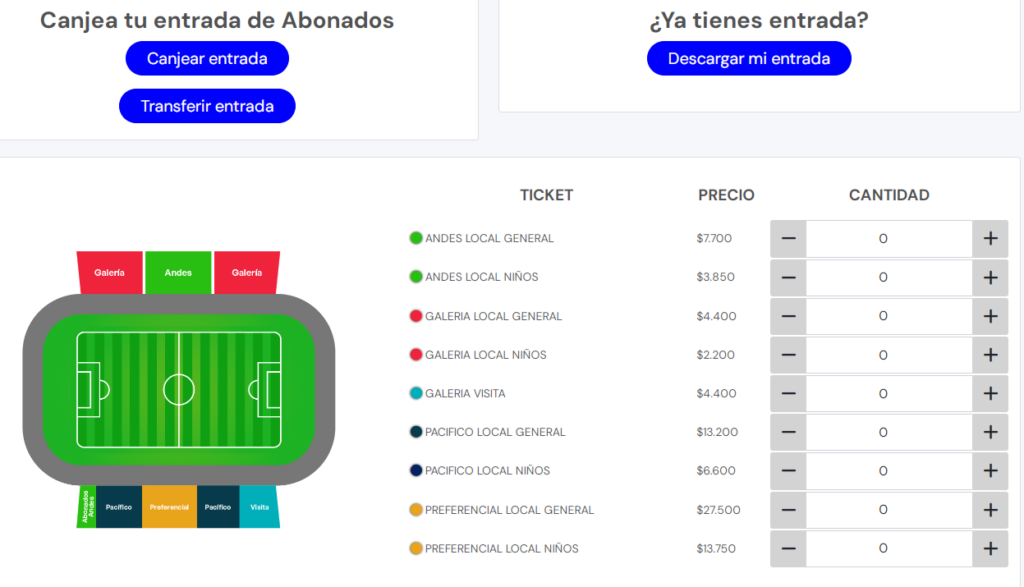Screen dimensions: 1024x587
Task: Open Descargar mi entrada
Action: point(749,59)
